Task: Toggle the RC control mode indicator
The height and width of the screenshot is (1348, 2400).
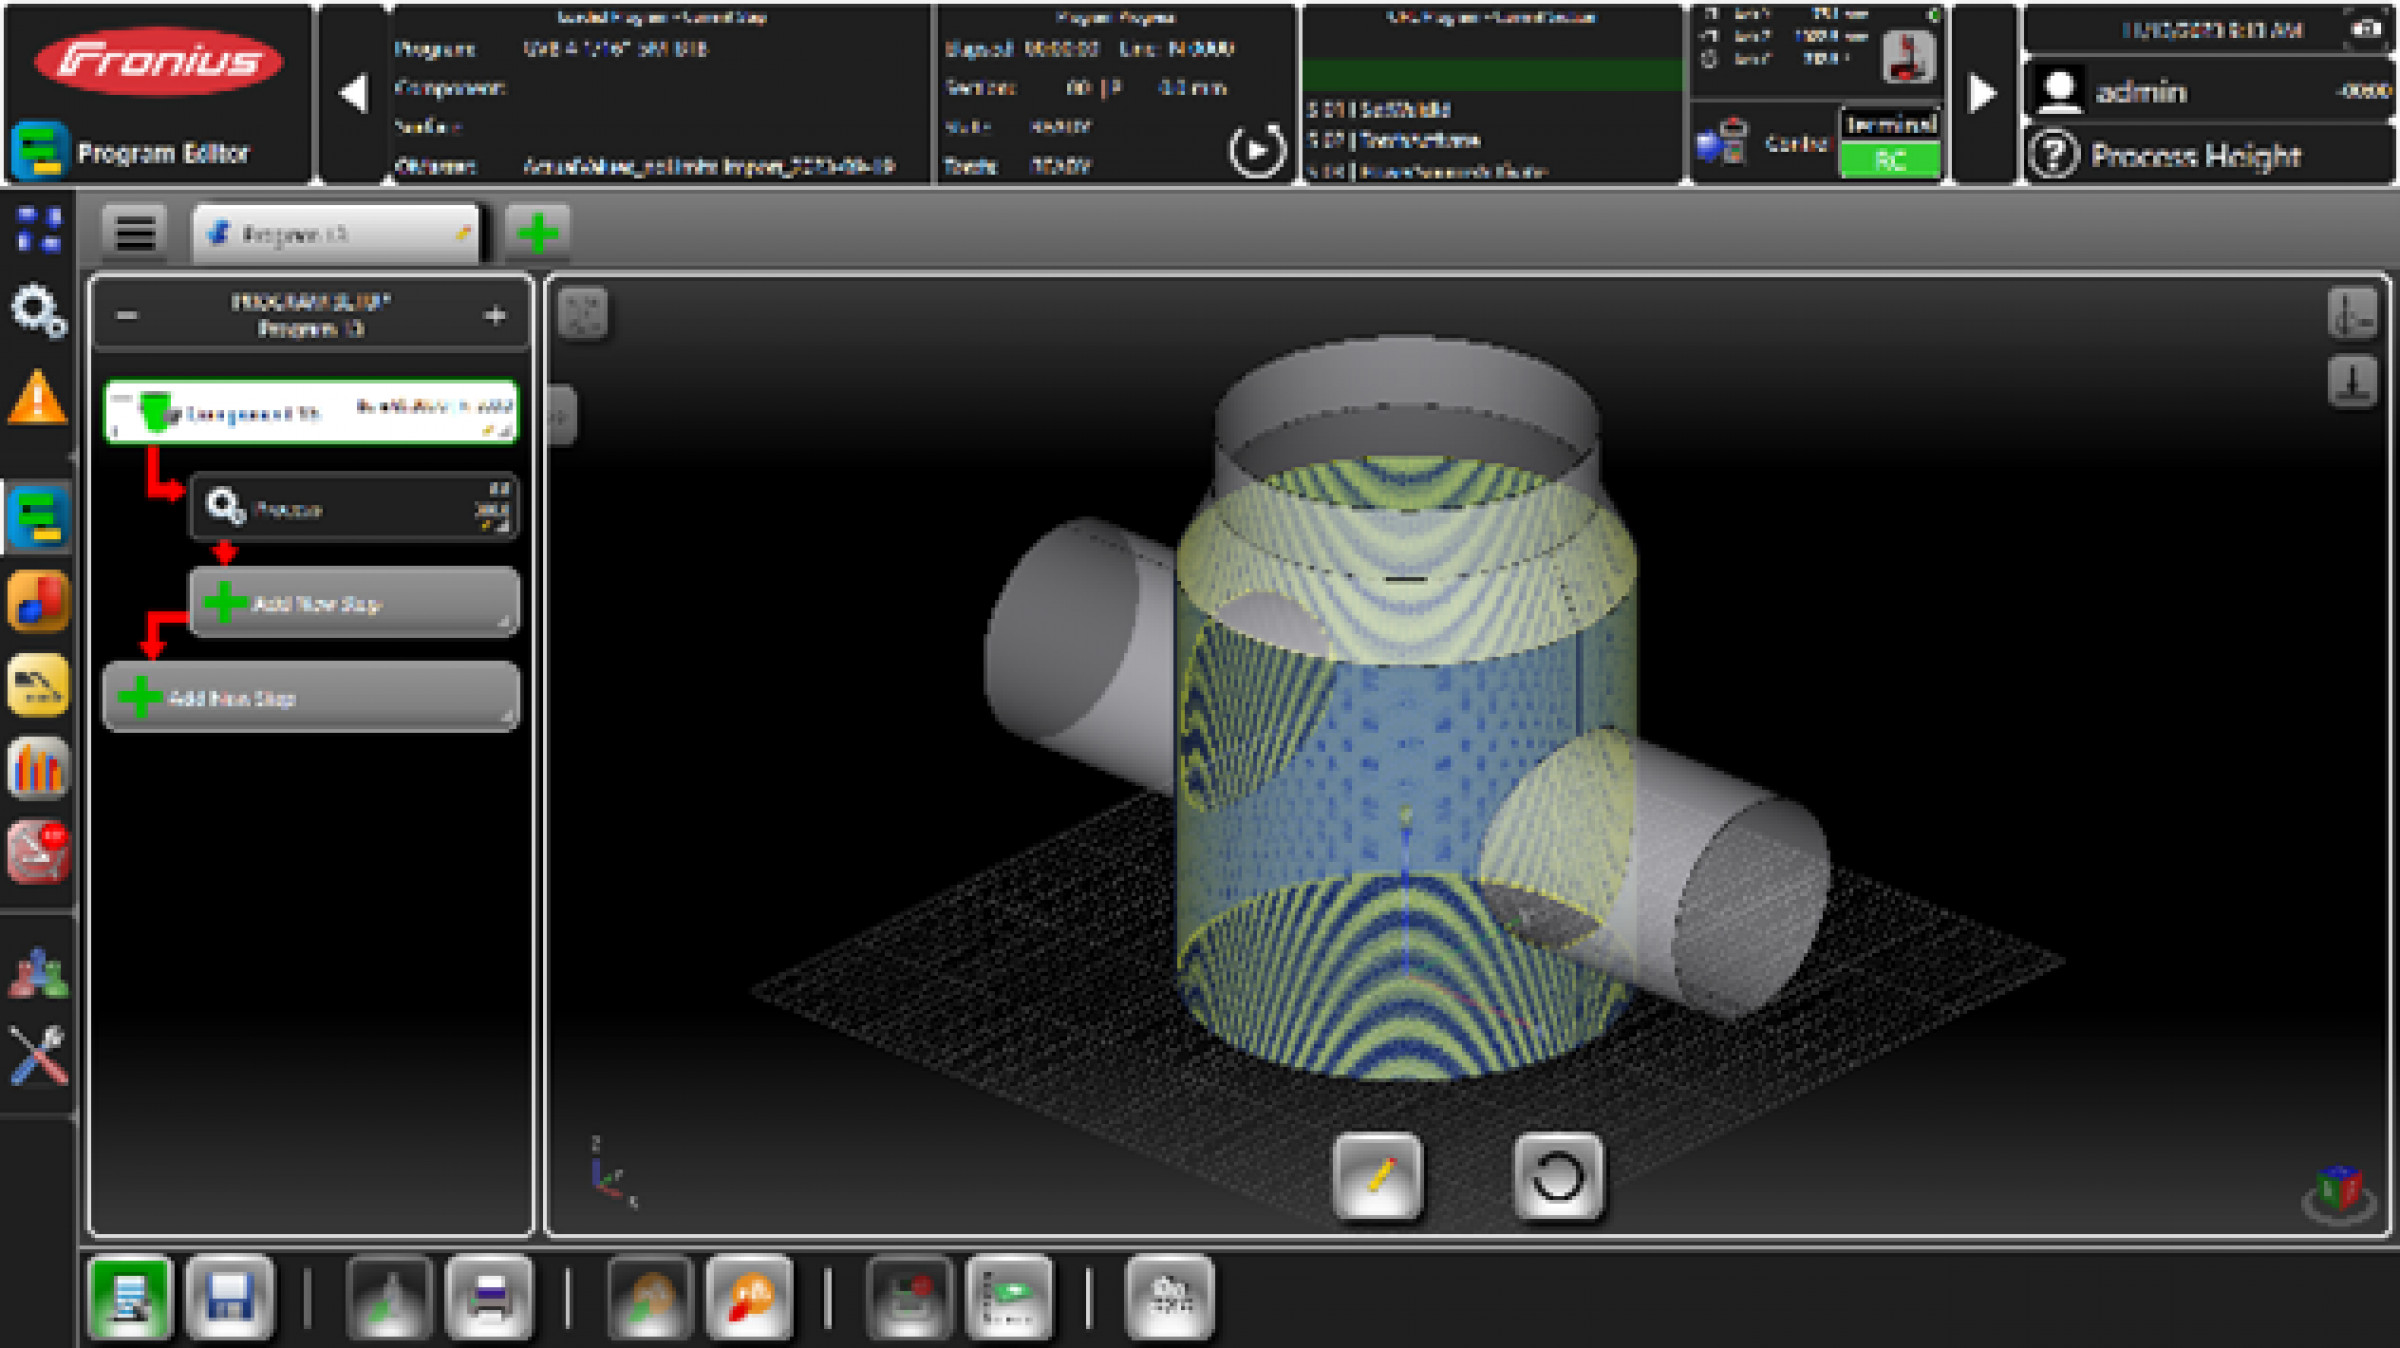Action: (x=1889, y=160)
